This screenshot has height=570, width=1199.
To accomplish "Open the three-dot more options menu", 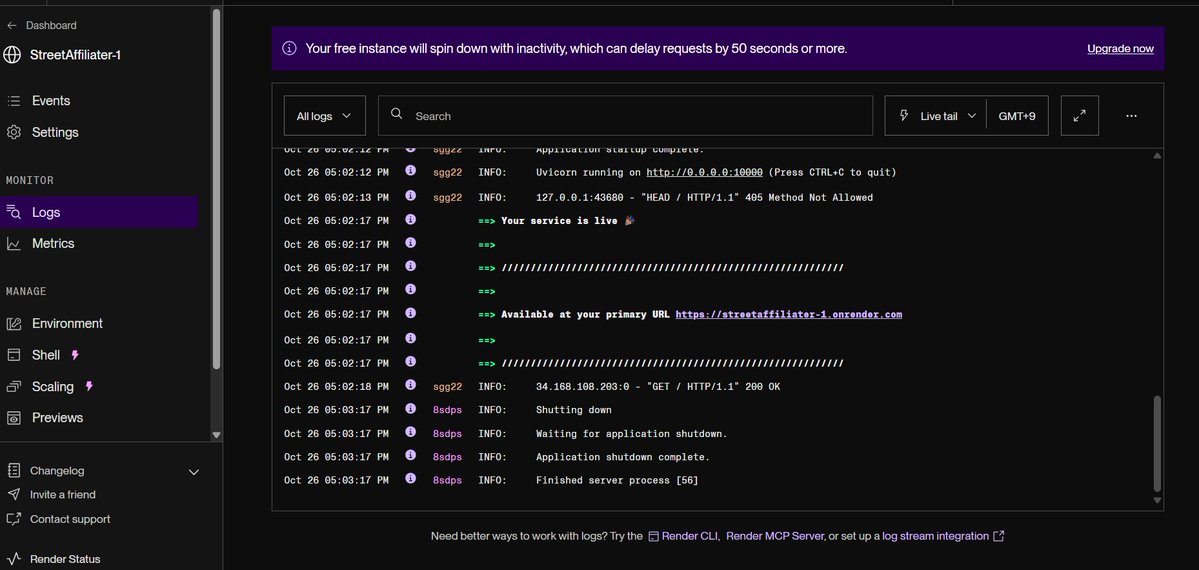I will [x=1132, y=116].
